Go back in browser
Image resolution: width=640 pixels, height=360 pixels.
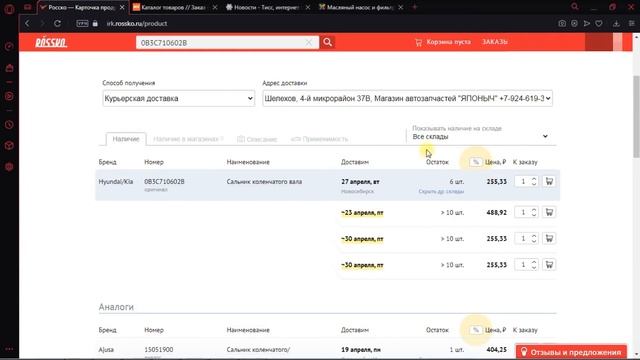[27, 24]
